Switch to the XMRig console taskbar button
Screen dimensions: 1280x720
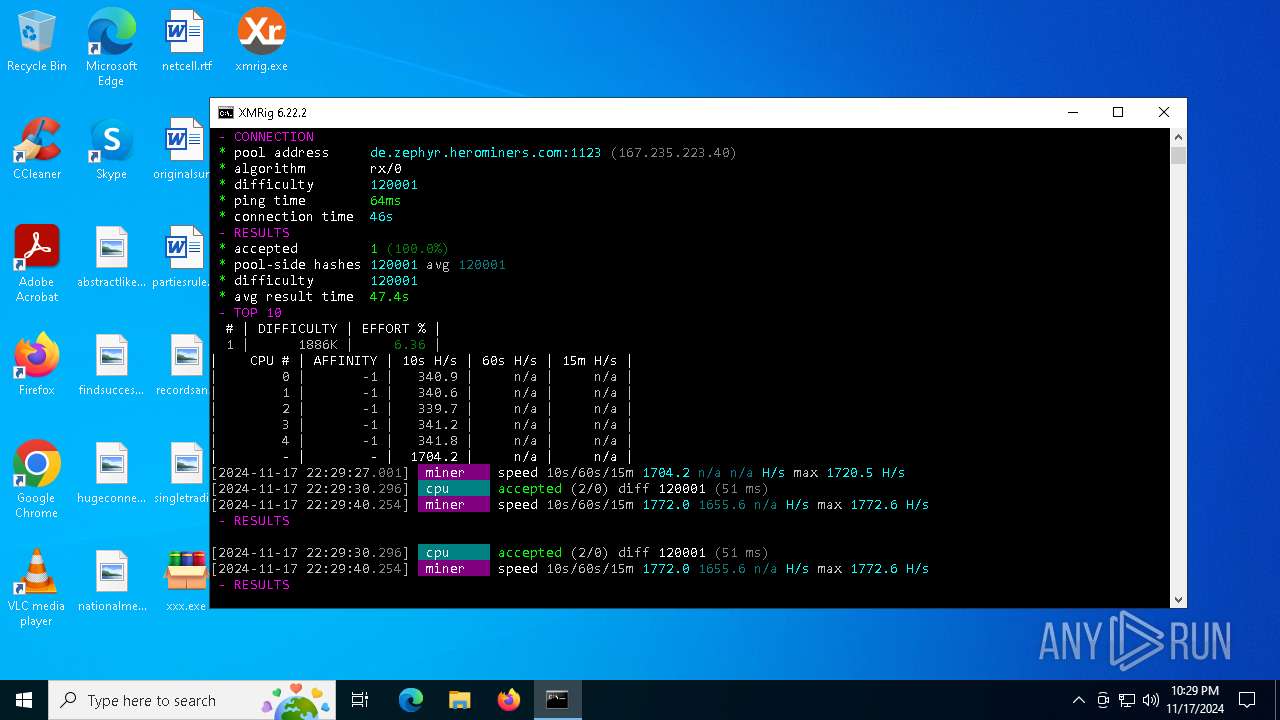tap(558, 700)
